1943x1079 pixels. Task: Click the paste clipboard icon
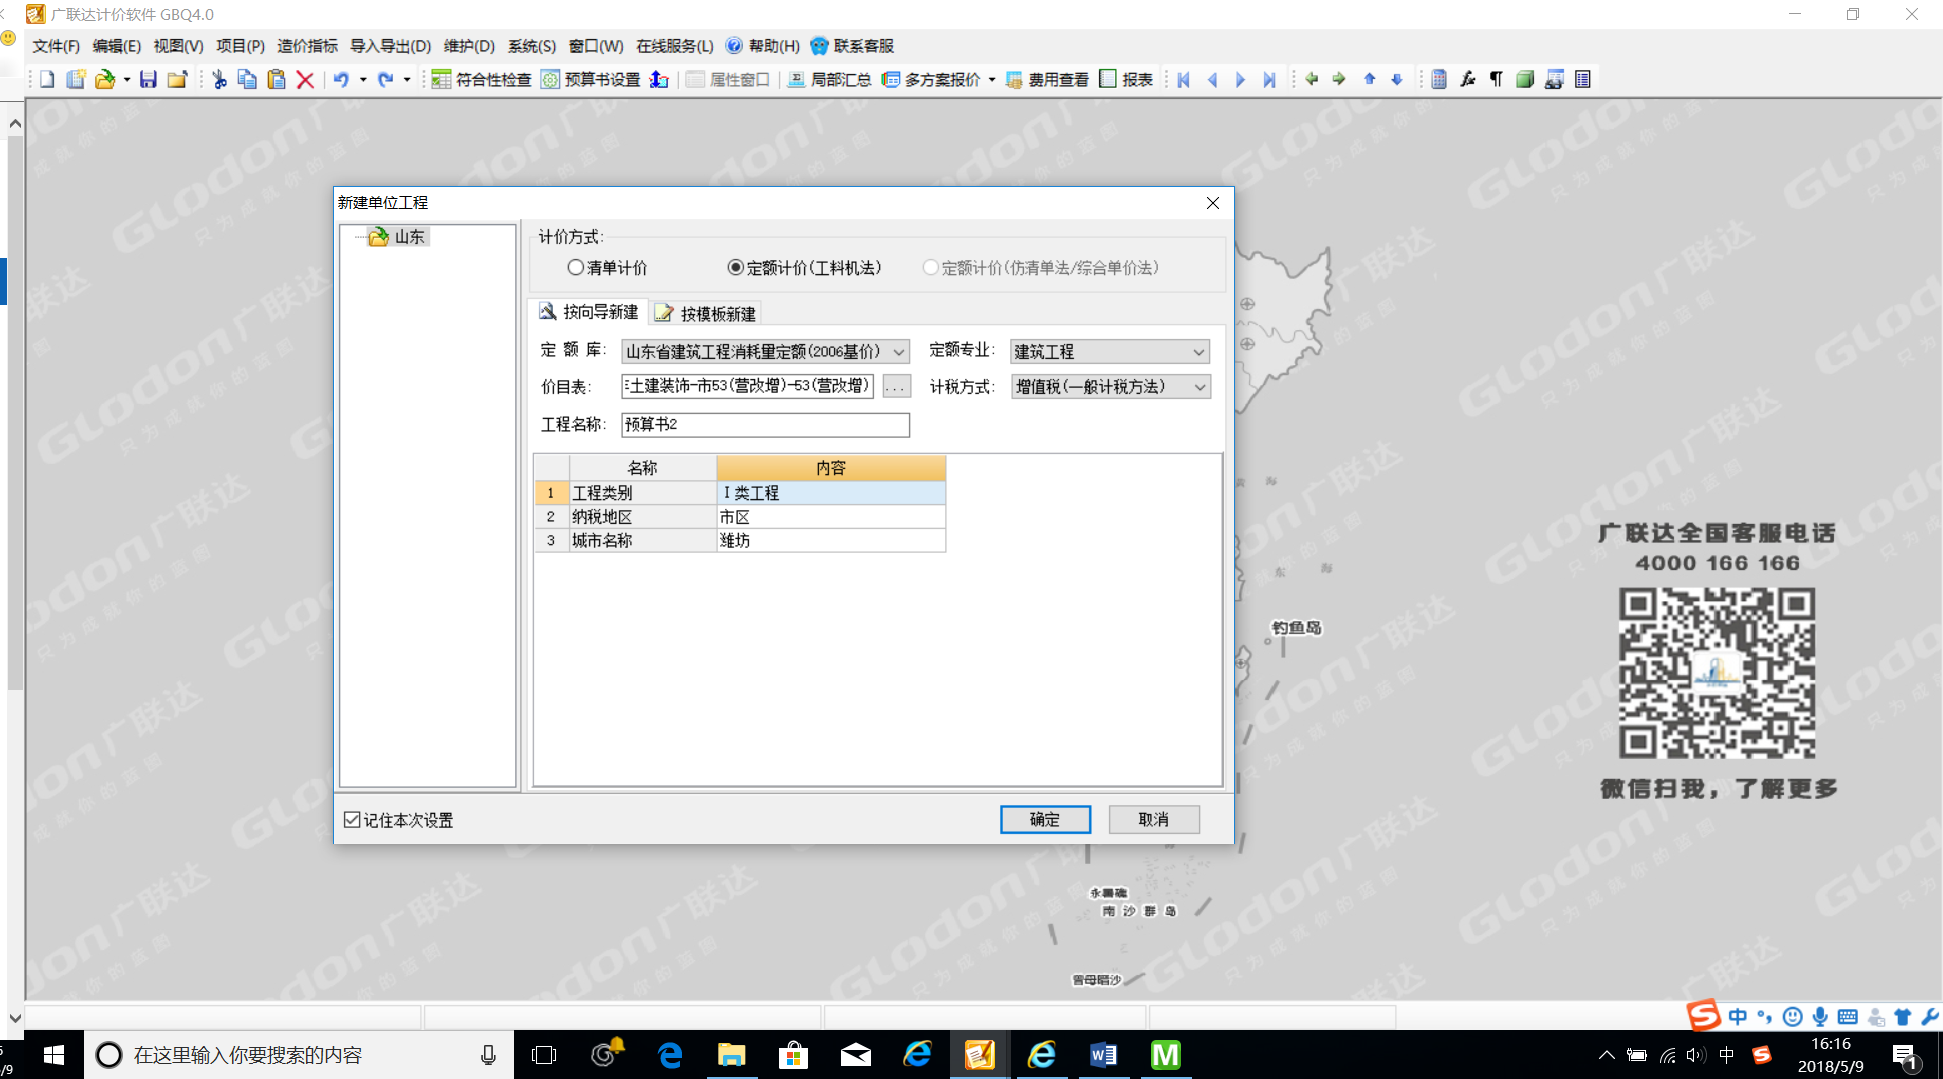276,80
